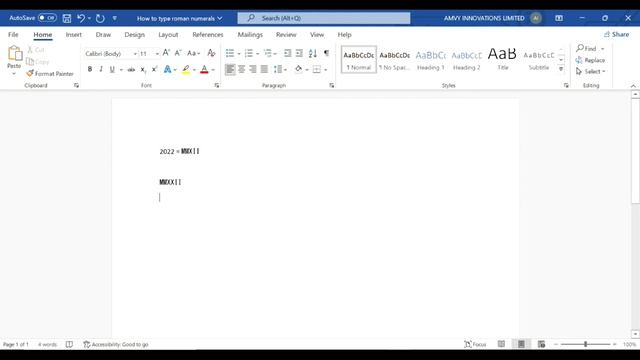Show or hide paragraph marks

[327, 53]
